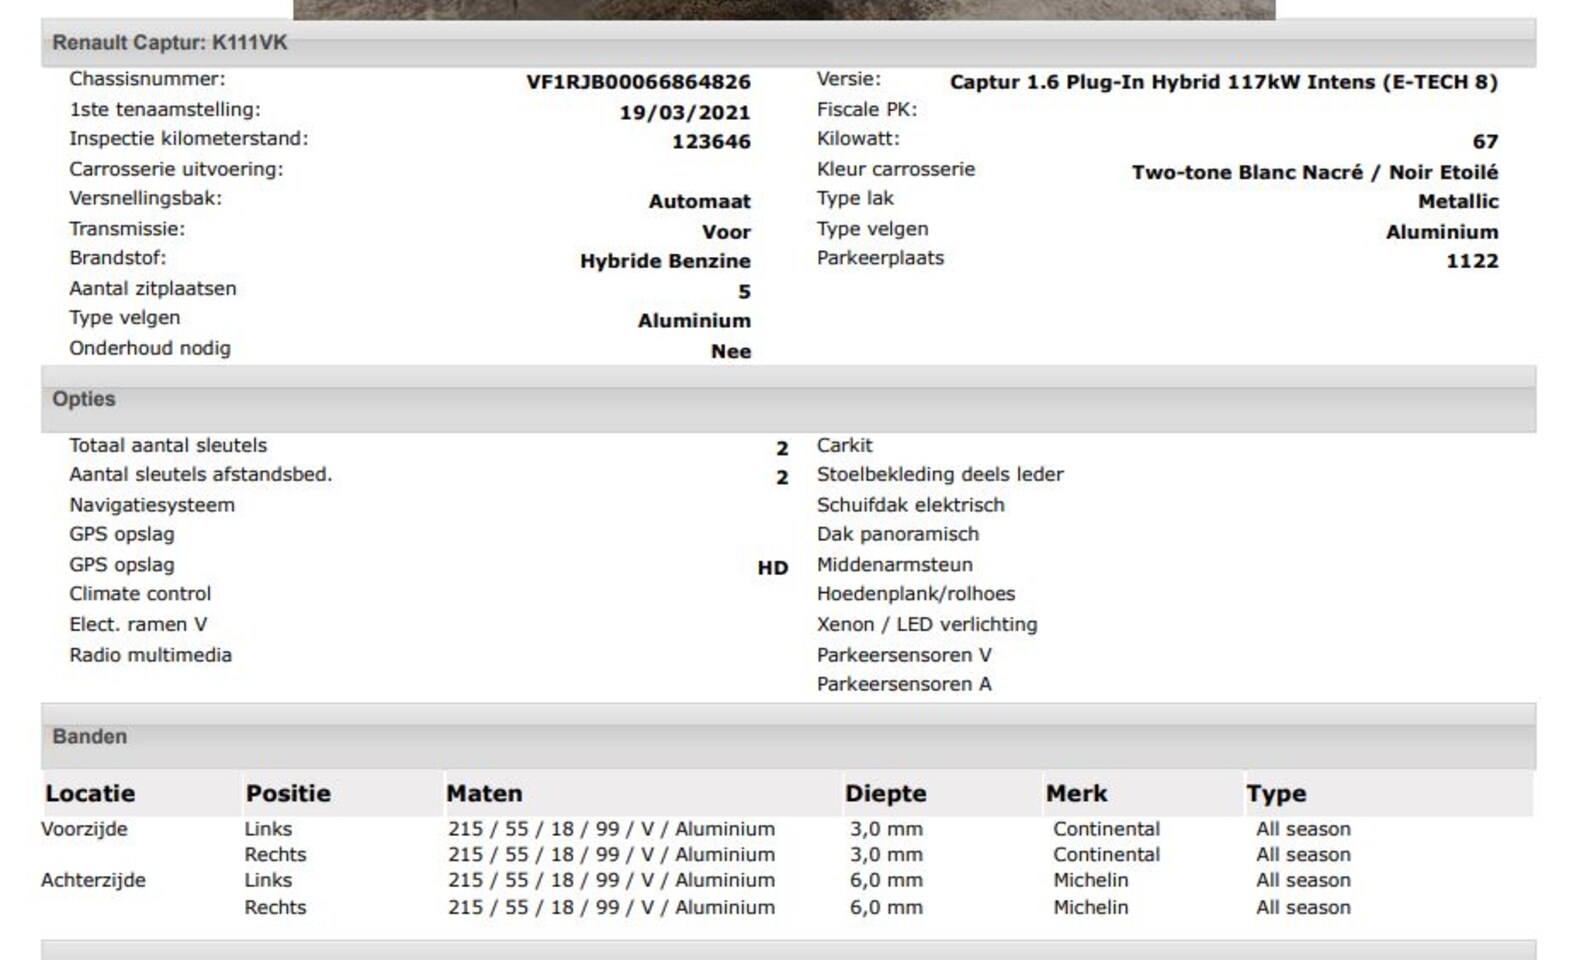Click the Automaat gearbox value
The image size is (1576, 960).
[699, 202]
